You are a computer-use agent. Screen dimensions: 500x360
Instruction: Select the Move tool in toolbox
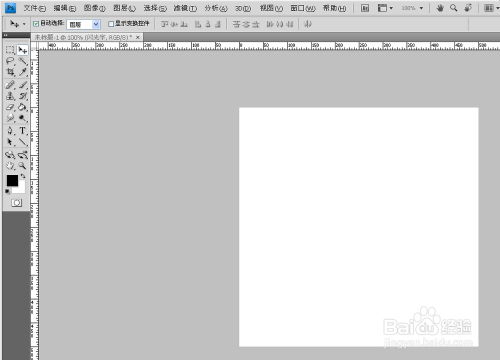coord(23,50)
